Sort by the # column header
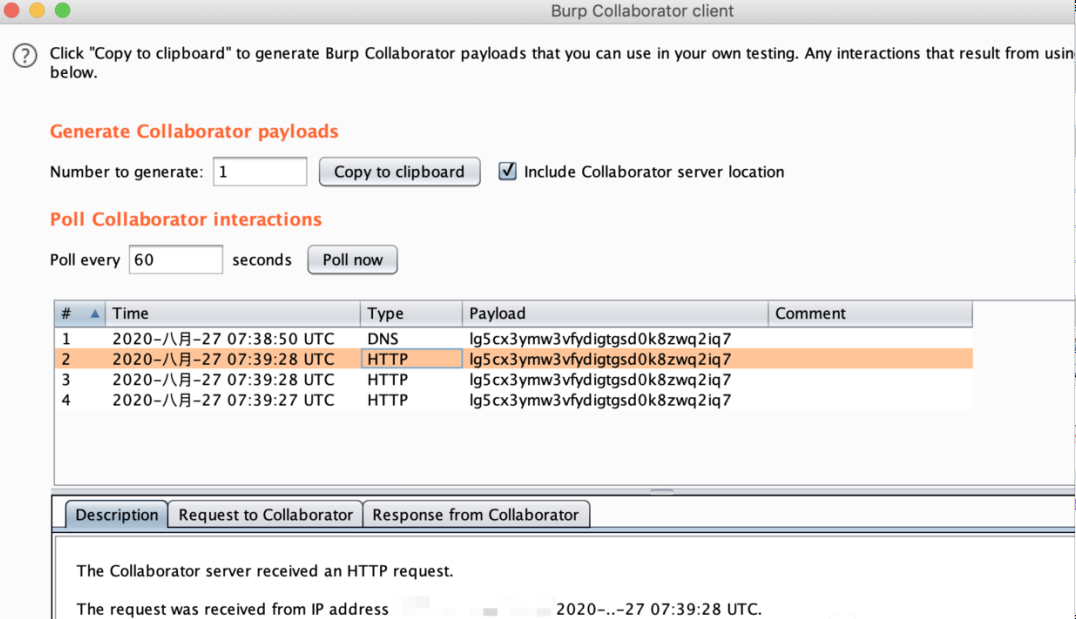This screenshot has width=1076, height=619. (x=80, y=314)
